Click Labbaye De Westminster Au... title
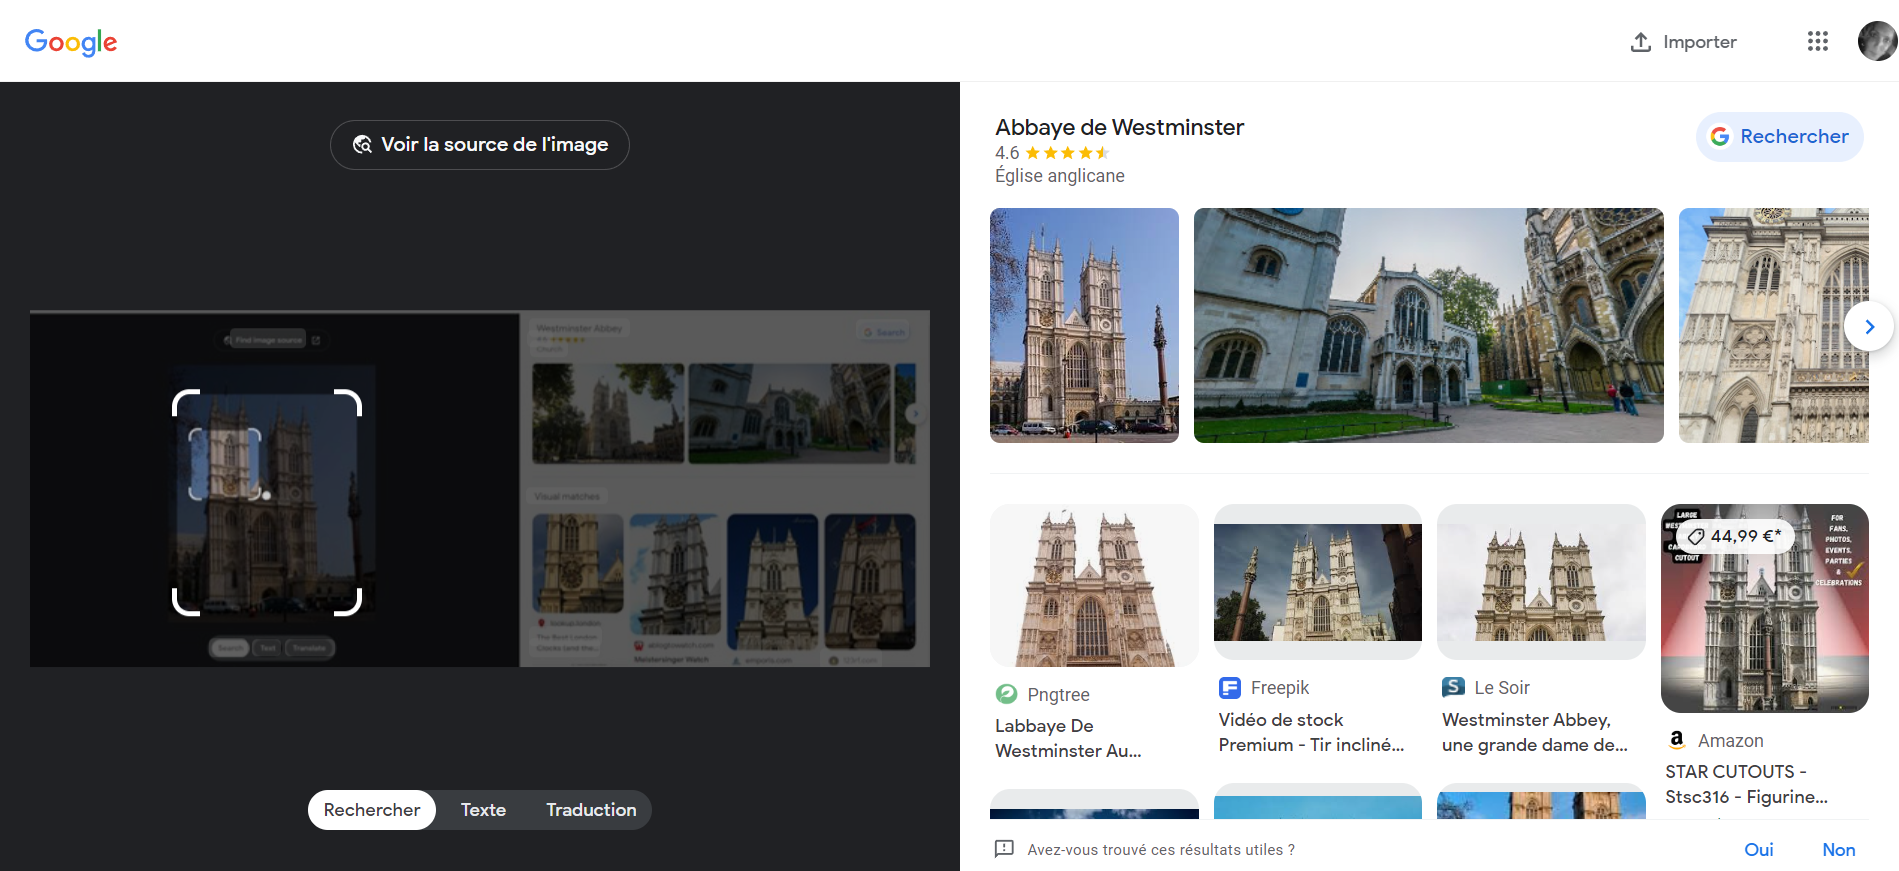Image resolution: width=1899 pixels, height=871 pixels. [x=1068, y=738]
